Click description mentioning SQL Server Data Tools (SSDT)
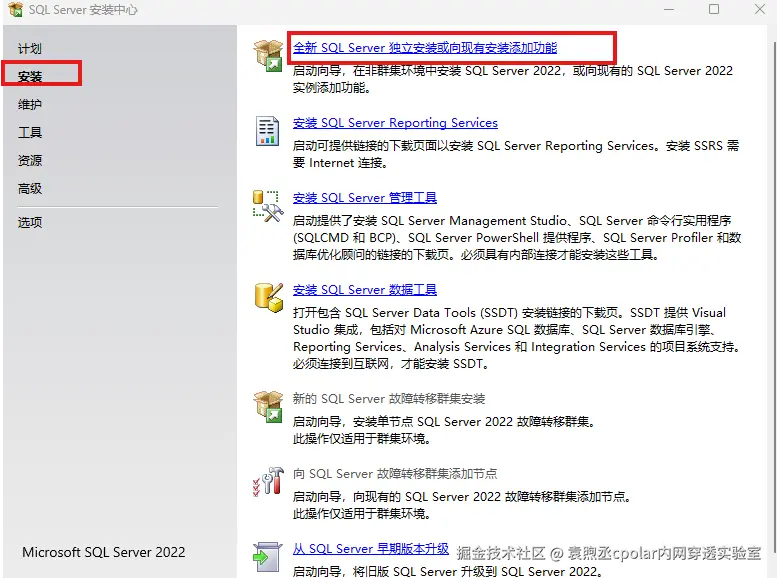The height and width of the screenshot is (578, 777). (x=517, y=338)
